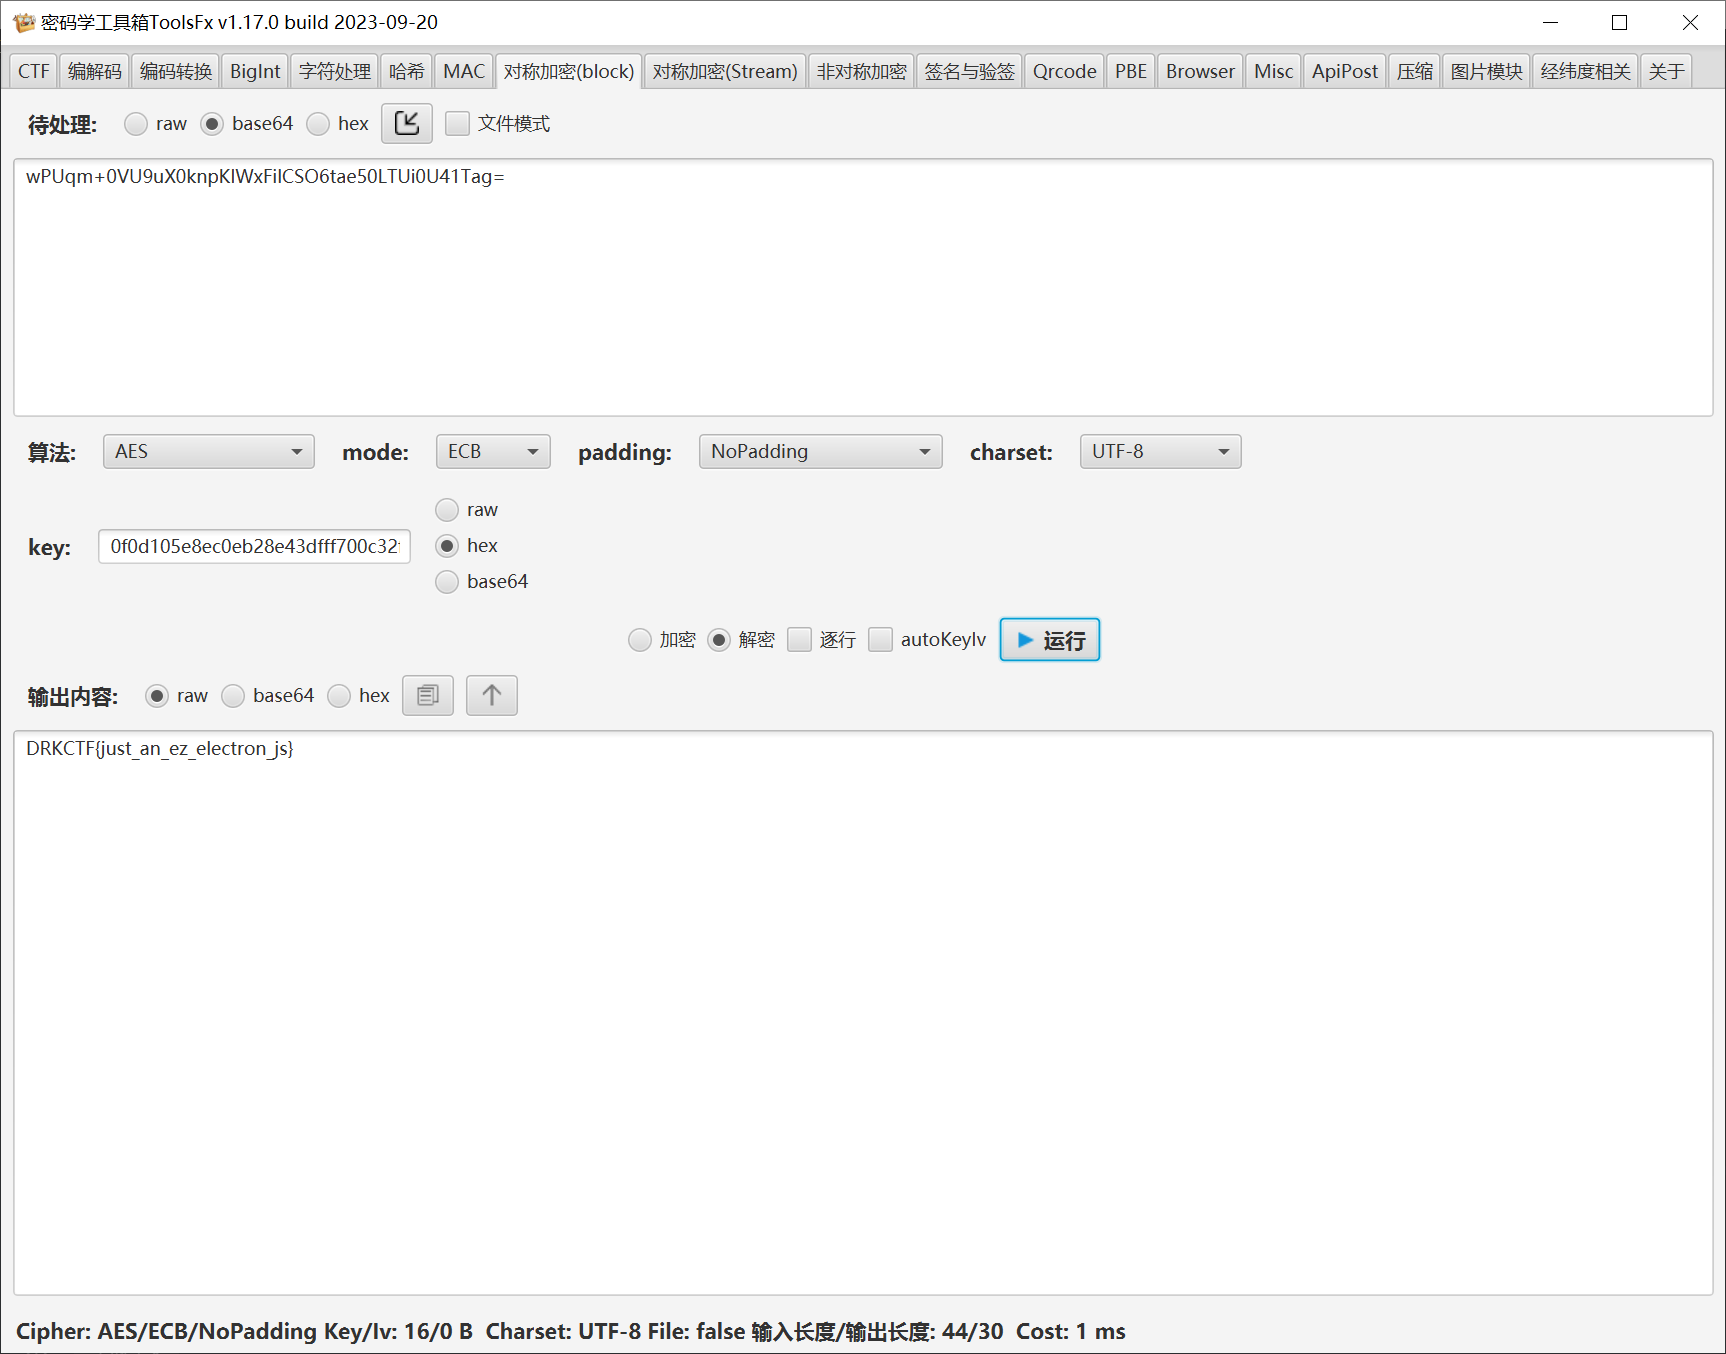Select the 加密 encrypt radio button

click(x=640, y=640)
